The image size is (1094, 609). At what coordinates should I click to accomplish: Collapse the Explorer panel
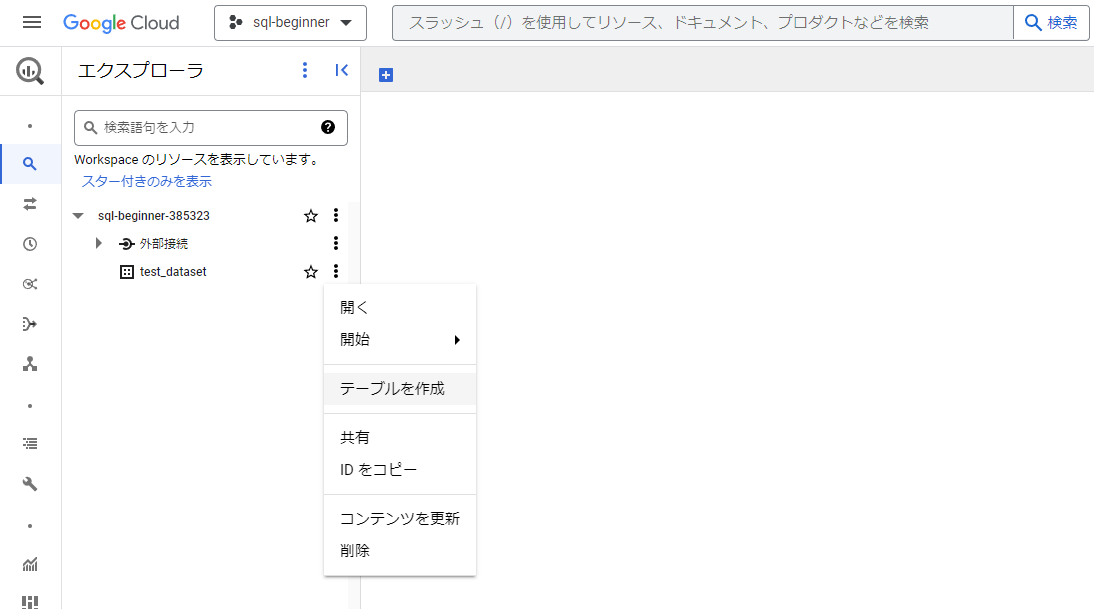(x=341, y=70)
